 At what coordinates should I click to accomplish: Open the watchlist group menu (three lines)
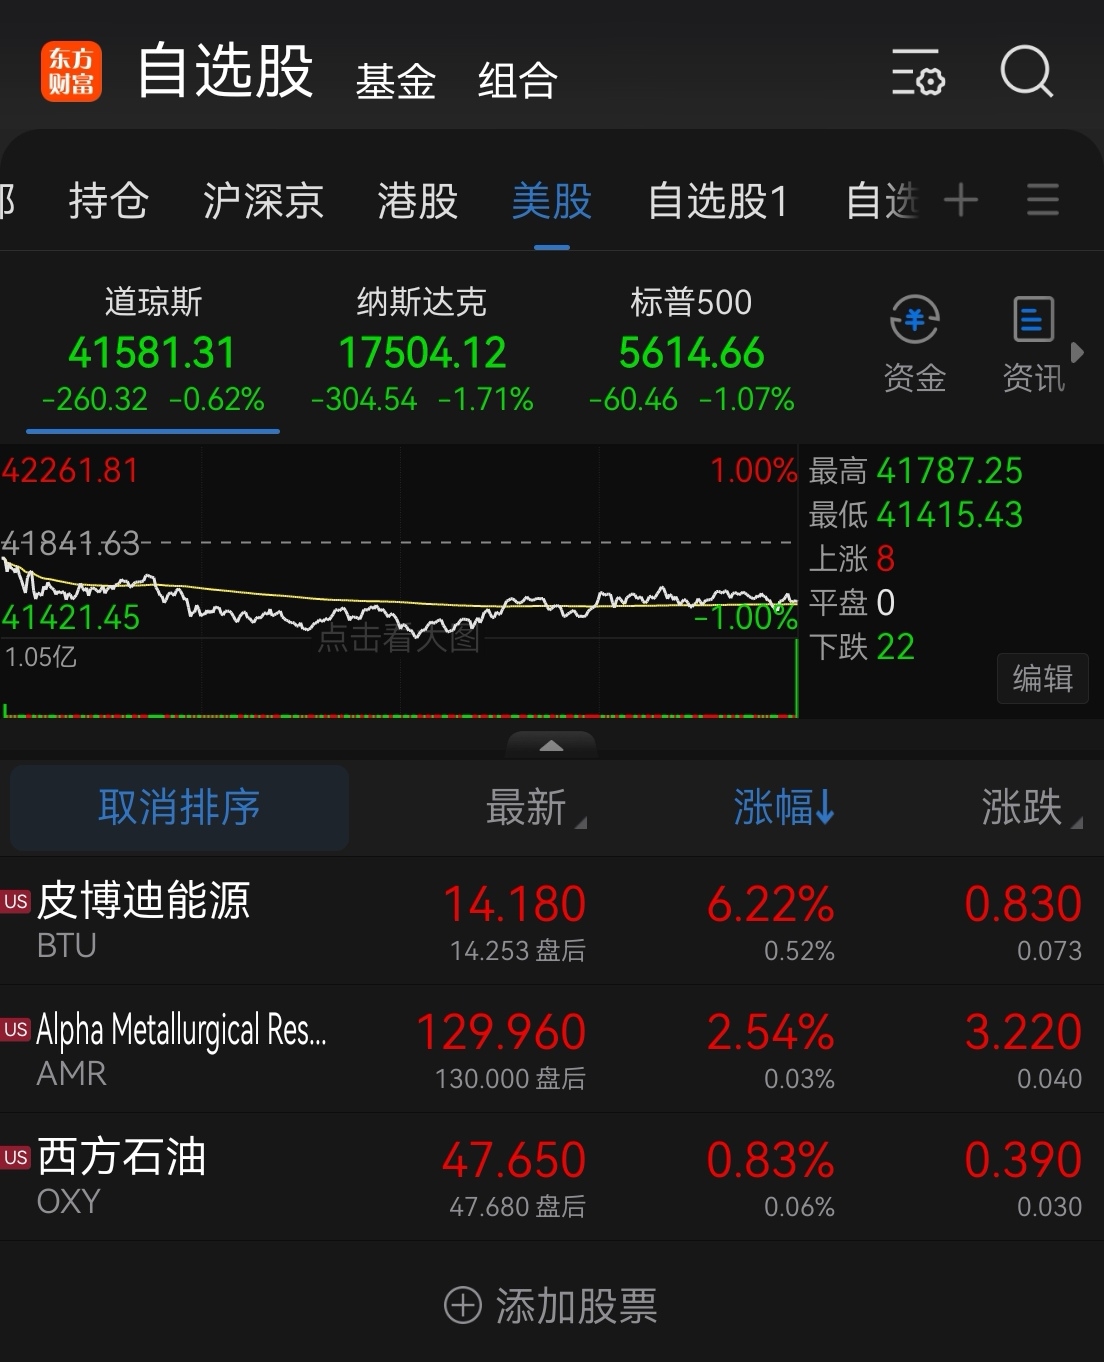pos(1043,200)
